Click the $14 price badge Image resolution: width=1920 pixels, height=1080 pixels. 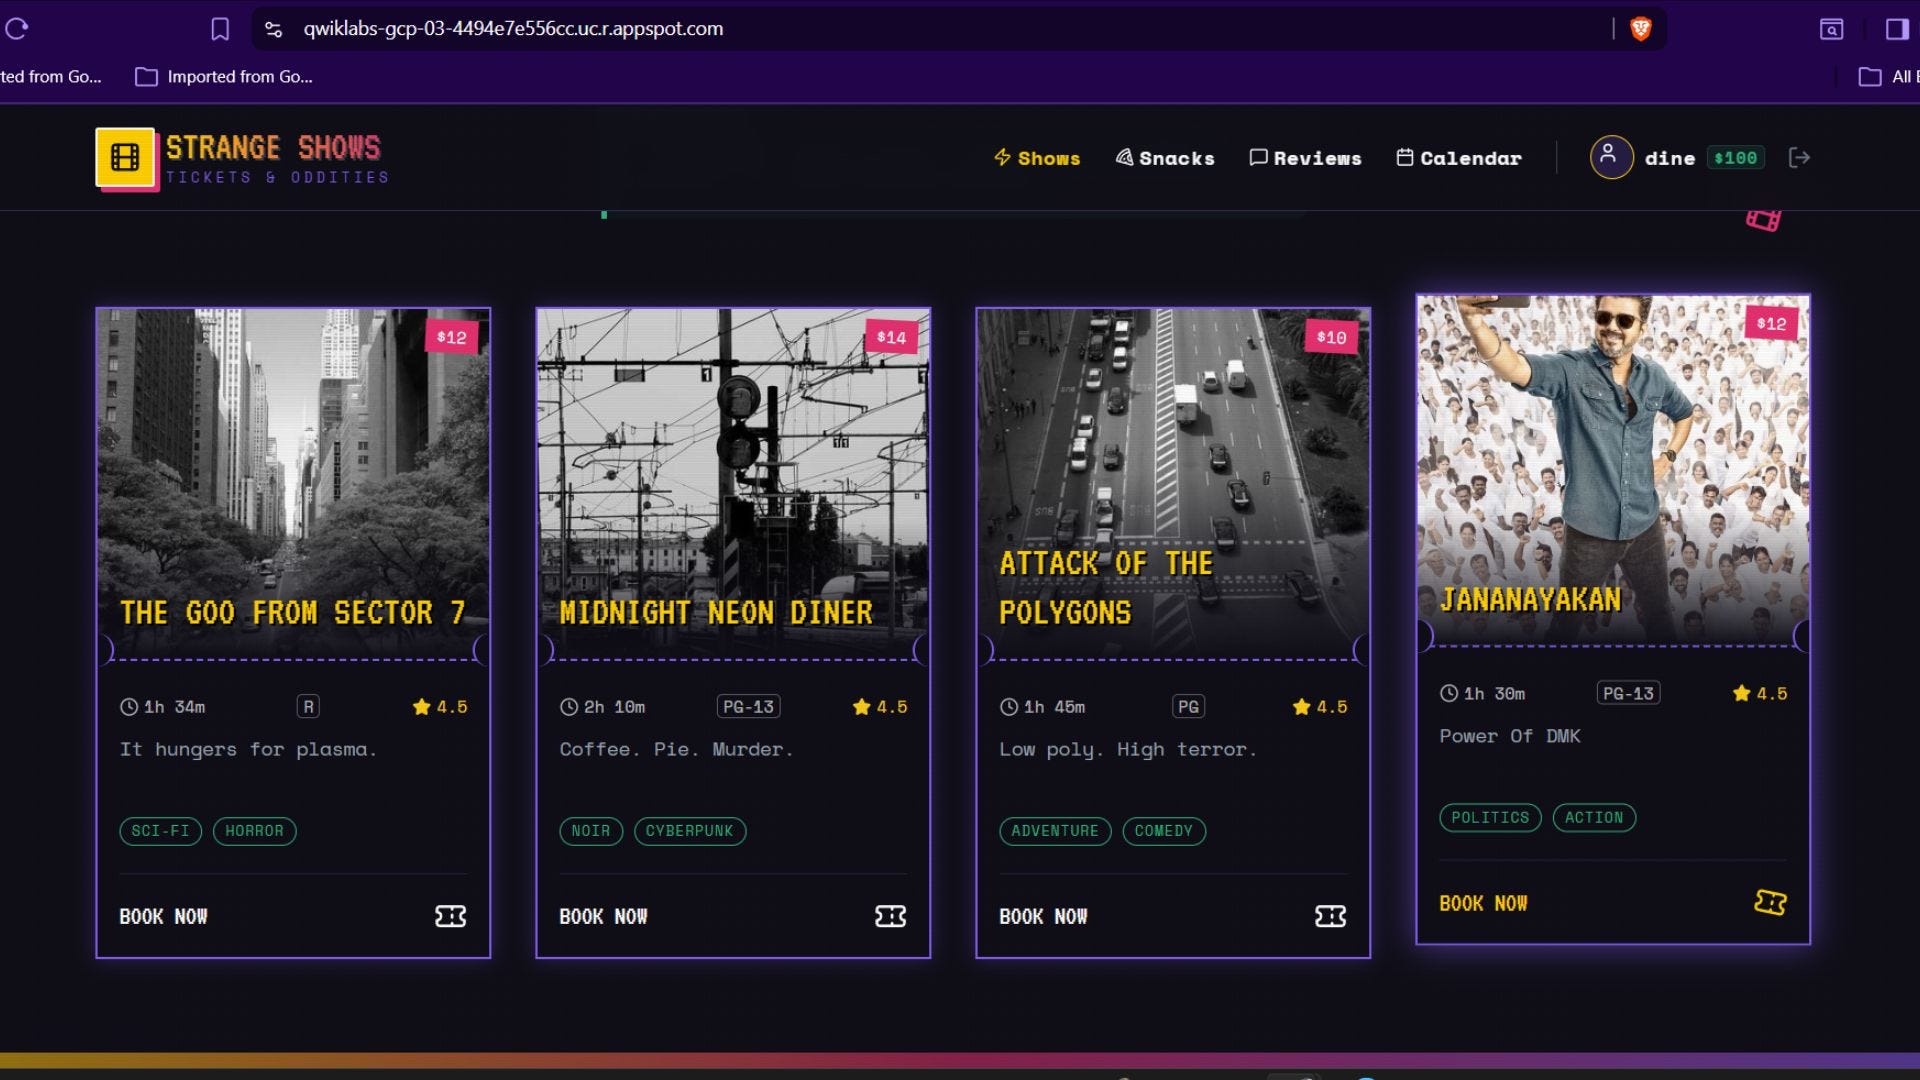click(891, 338)
